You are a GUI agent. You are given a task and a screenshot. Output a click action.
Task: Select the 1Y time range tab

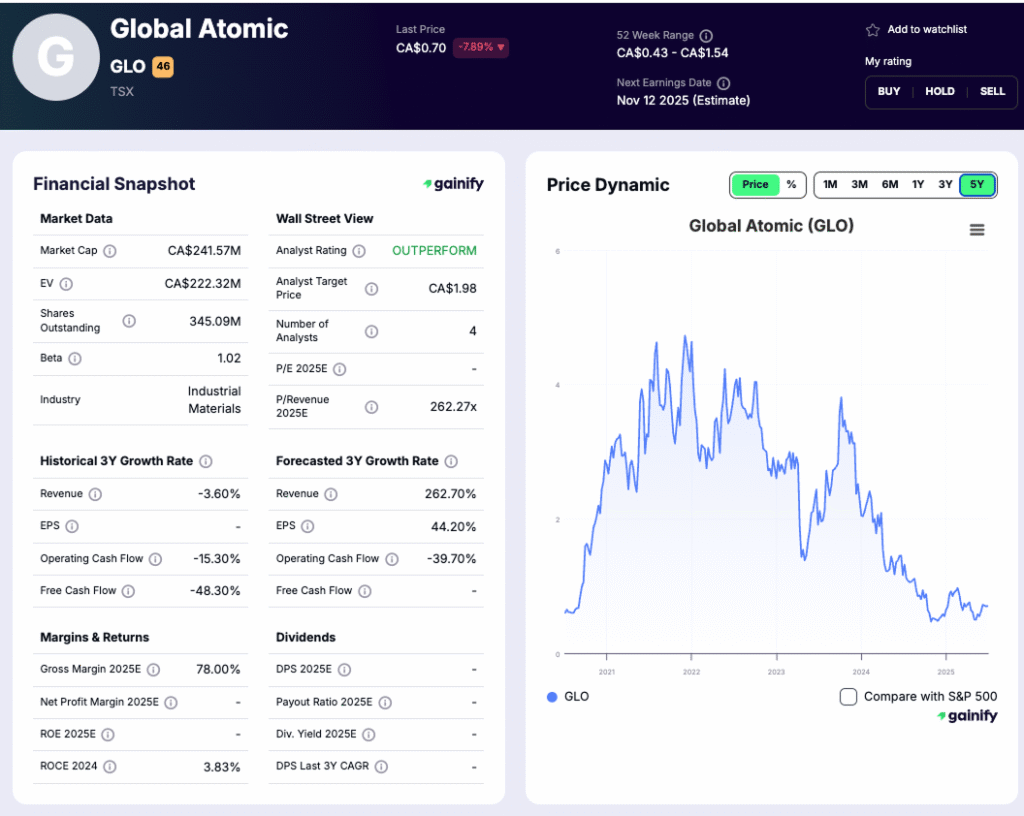[918, 185]
